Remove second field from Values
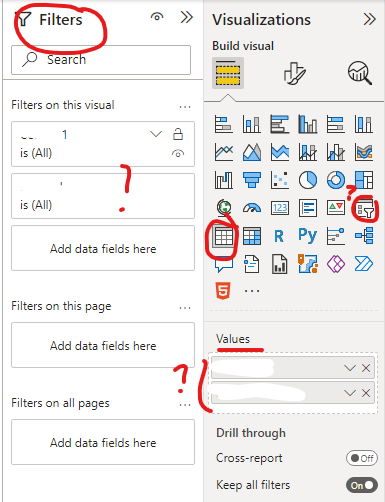 pyautogui.click(x=366, y=393)
